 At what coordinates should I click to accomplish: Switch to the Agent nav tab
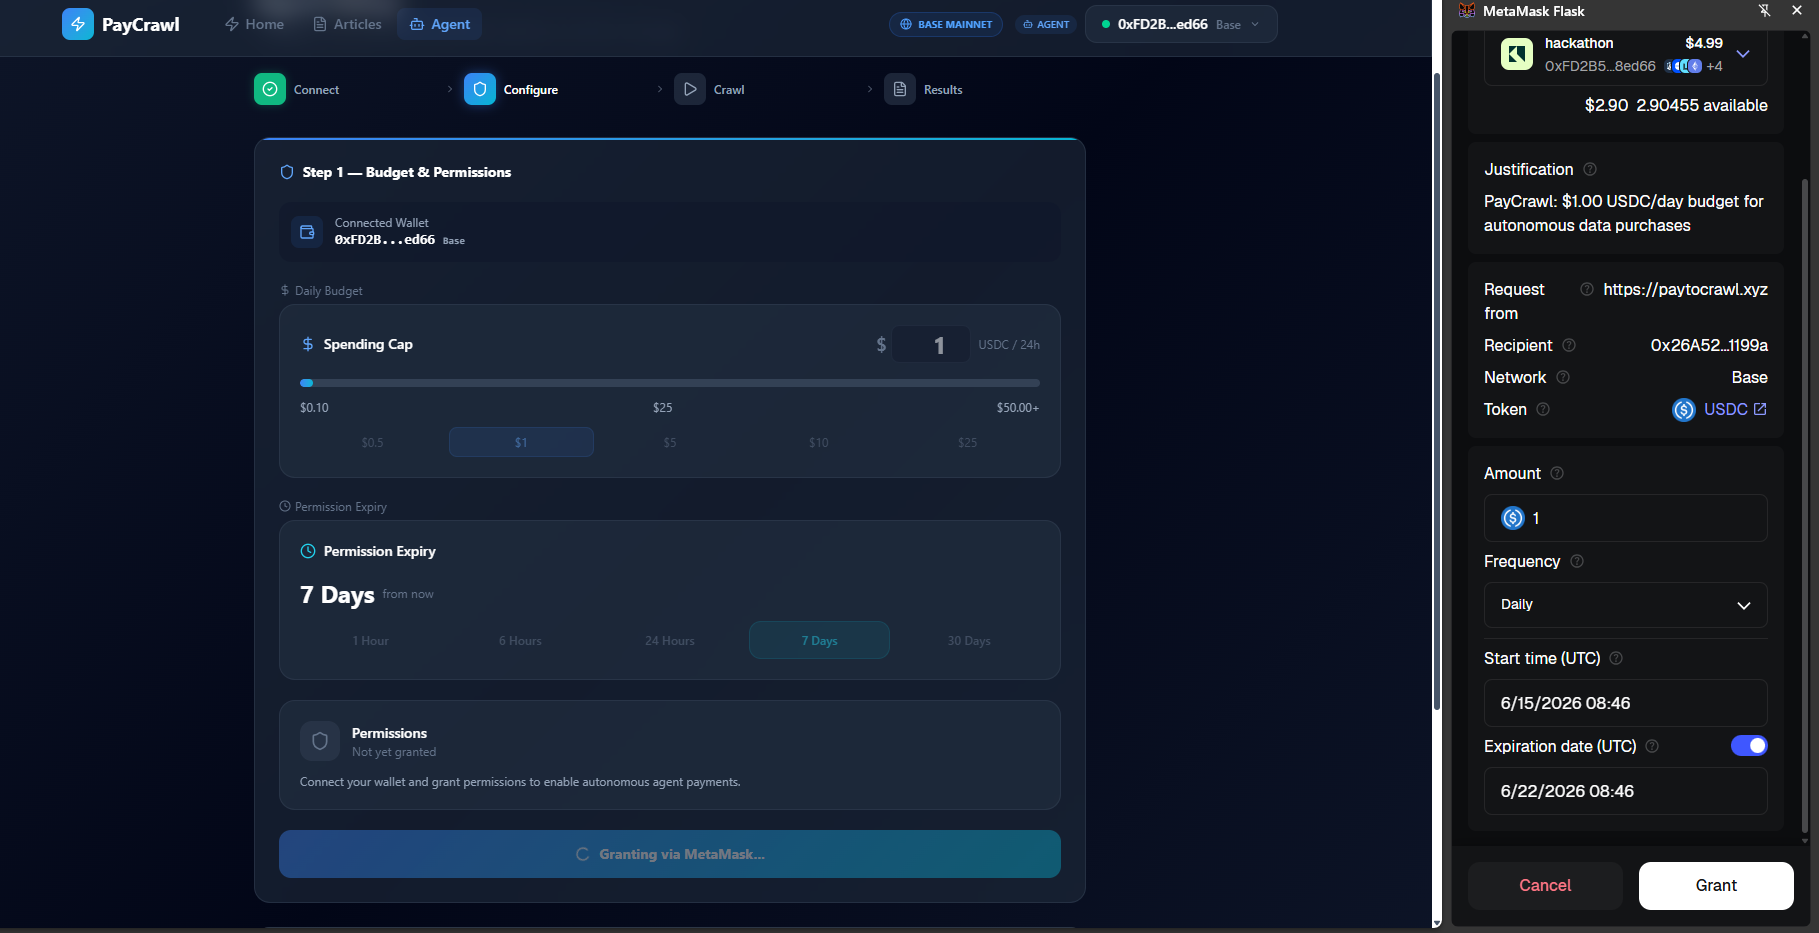coord(440,24)
